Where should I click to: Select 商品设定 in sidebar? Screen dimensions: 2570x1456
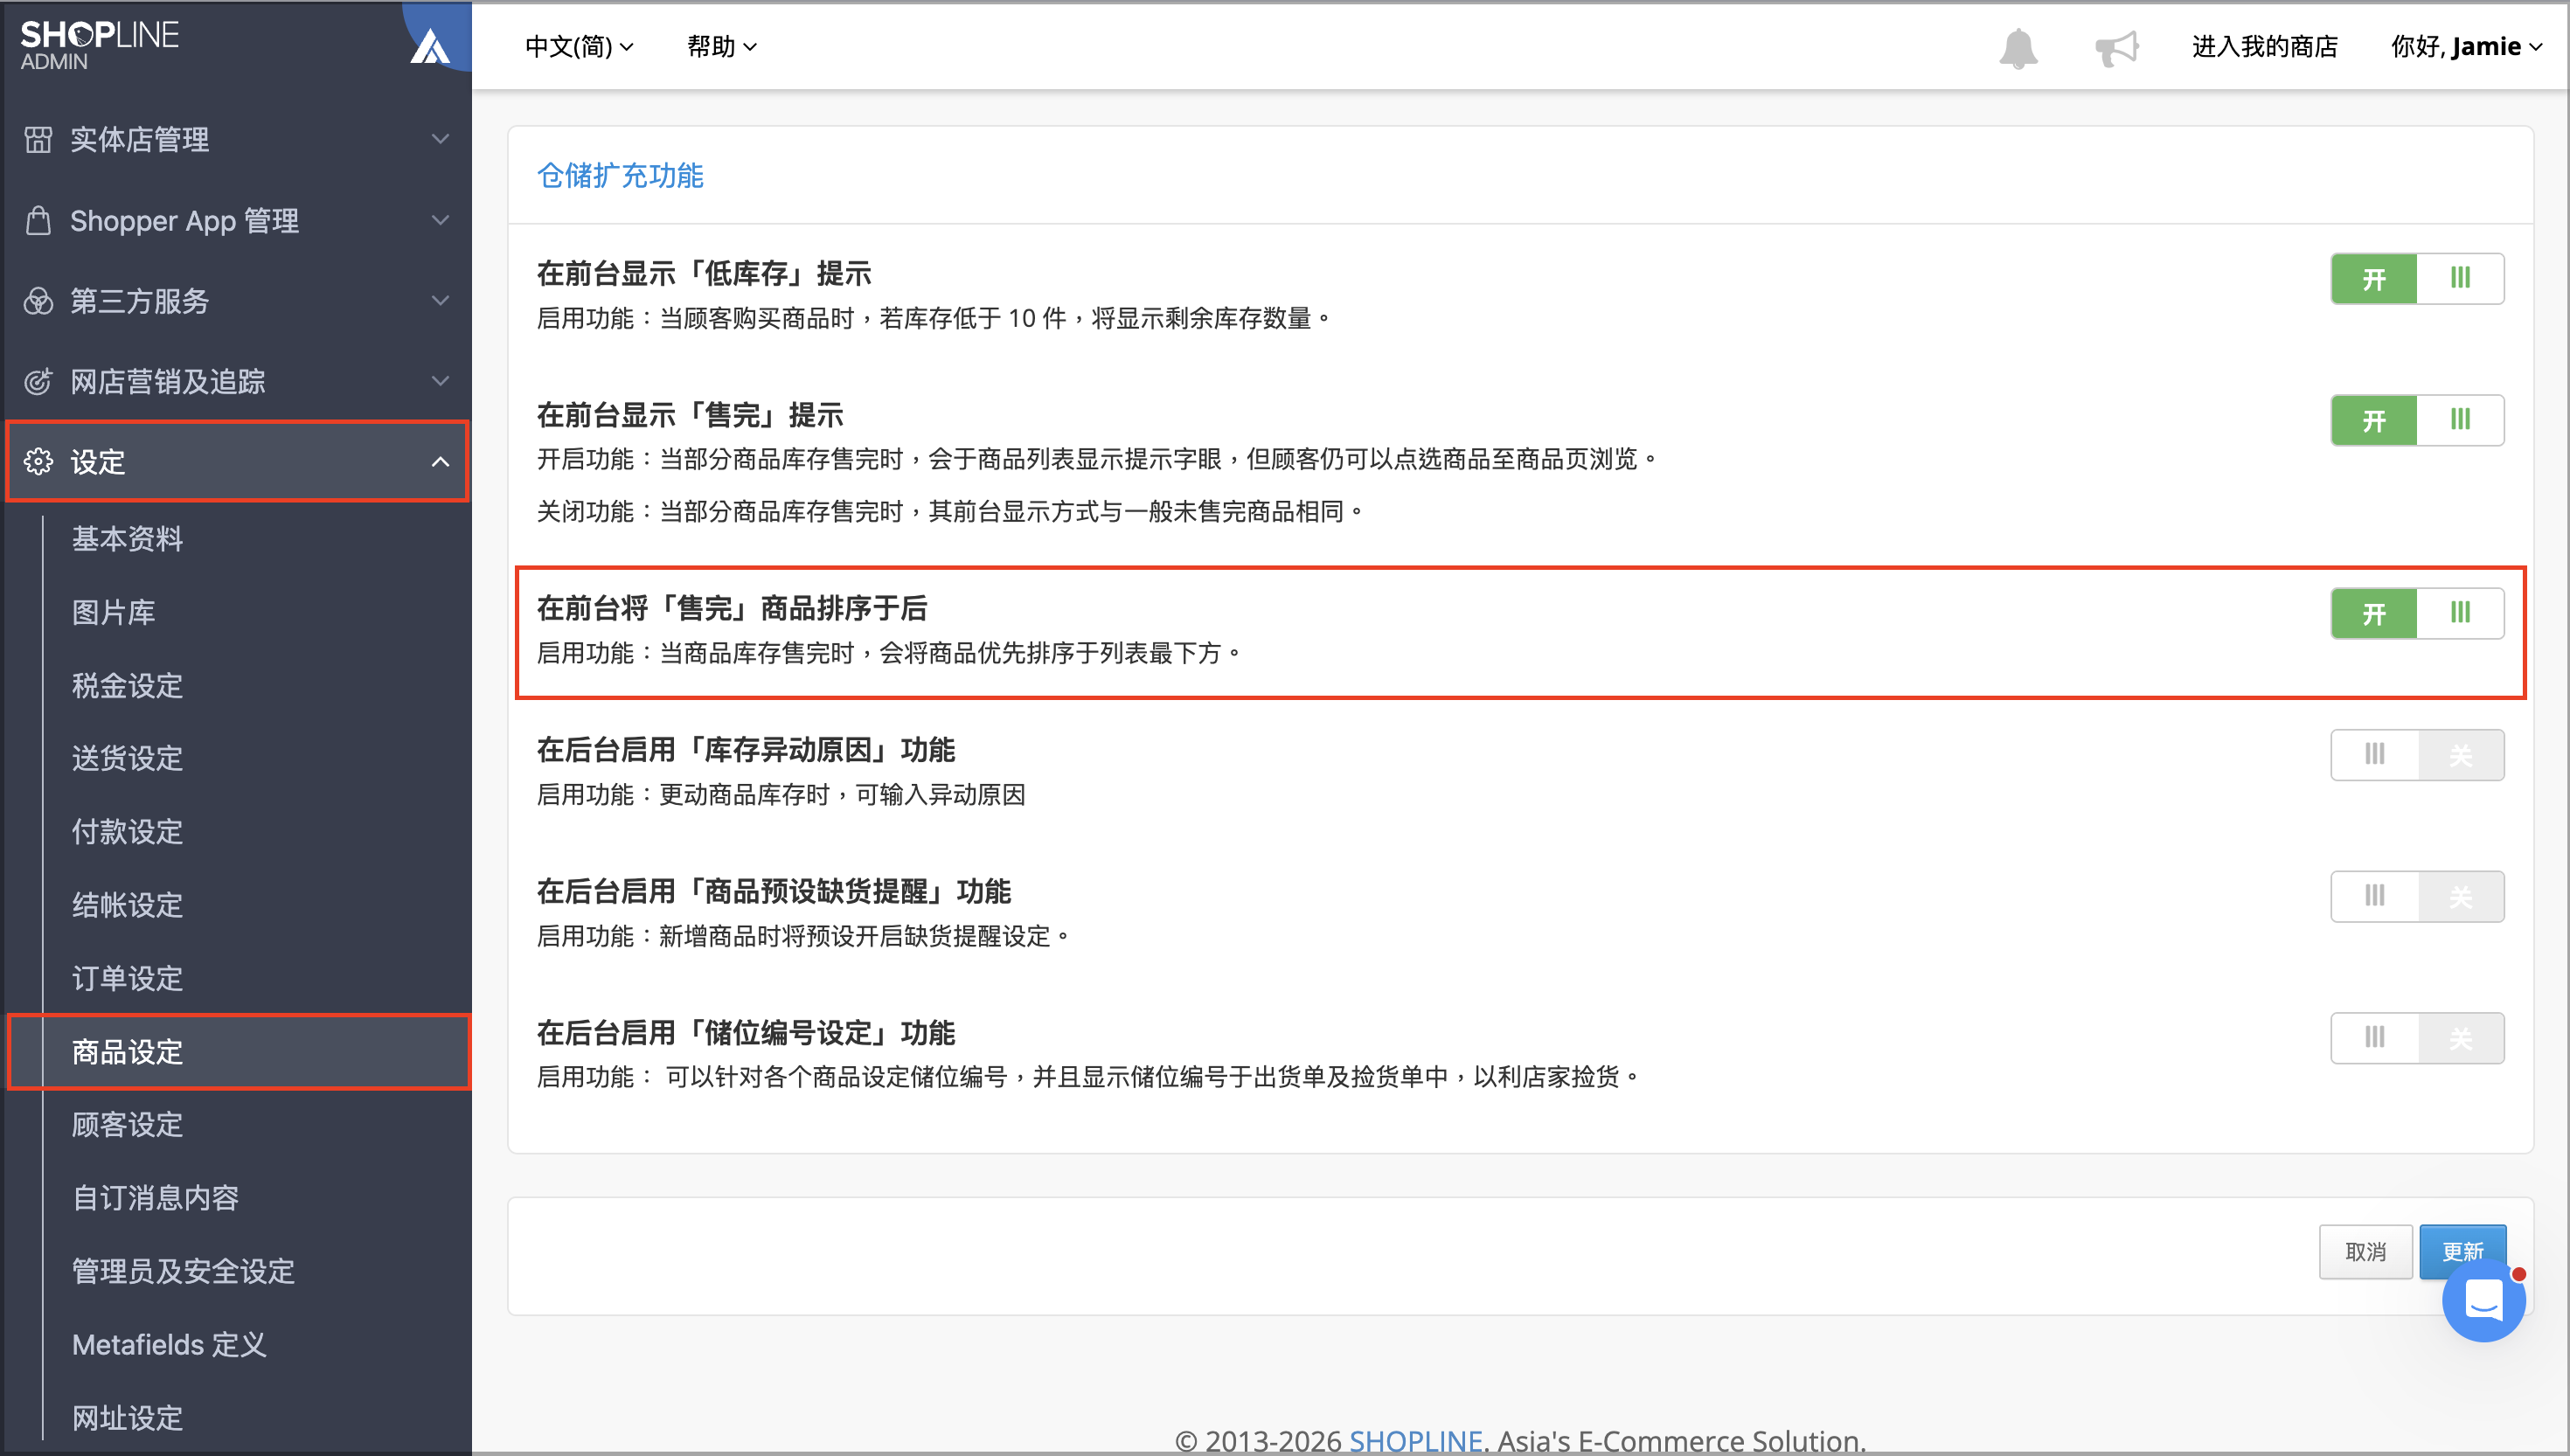[x=239, y=1051]
